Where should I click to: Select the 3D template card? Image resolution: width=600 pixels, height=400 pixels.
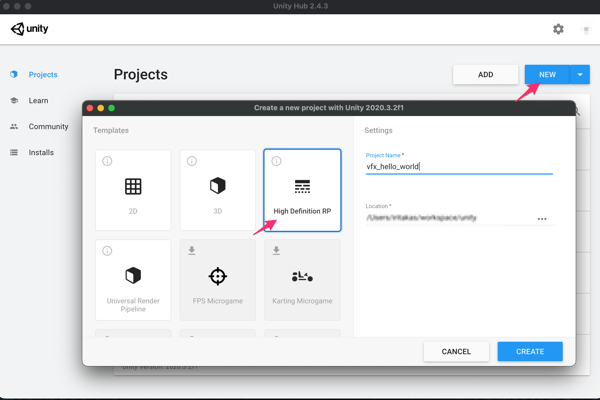point(218,190)
